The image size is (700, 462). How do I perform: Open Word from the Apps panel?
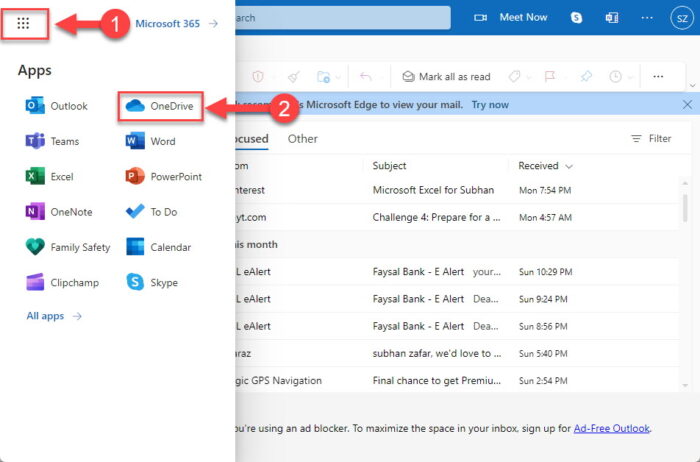pyautogui.click(x=150, y=141)
